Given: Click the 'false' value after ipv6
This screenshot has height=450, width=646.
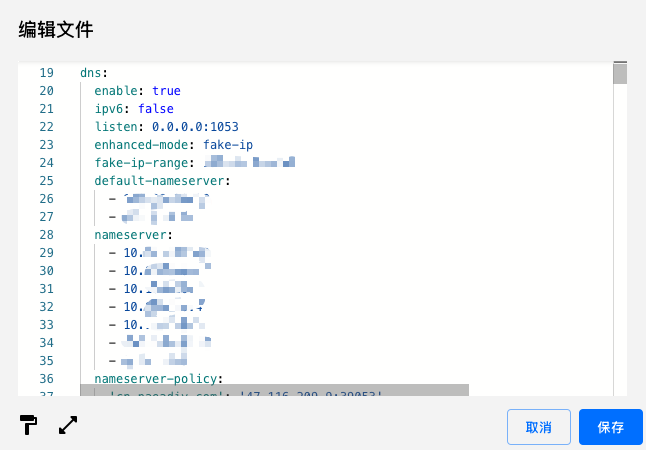Looking at the screenshot, I should pyautogui.click(x=156, y=109).
